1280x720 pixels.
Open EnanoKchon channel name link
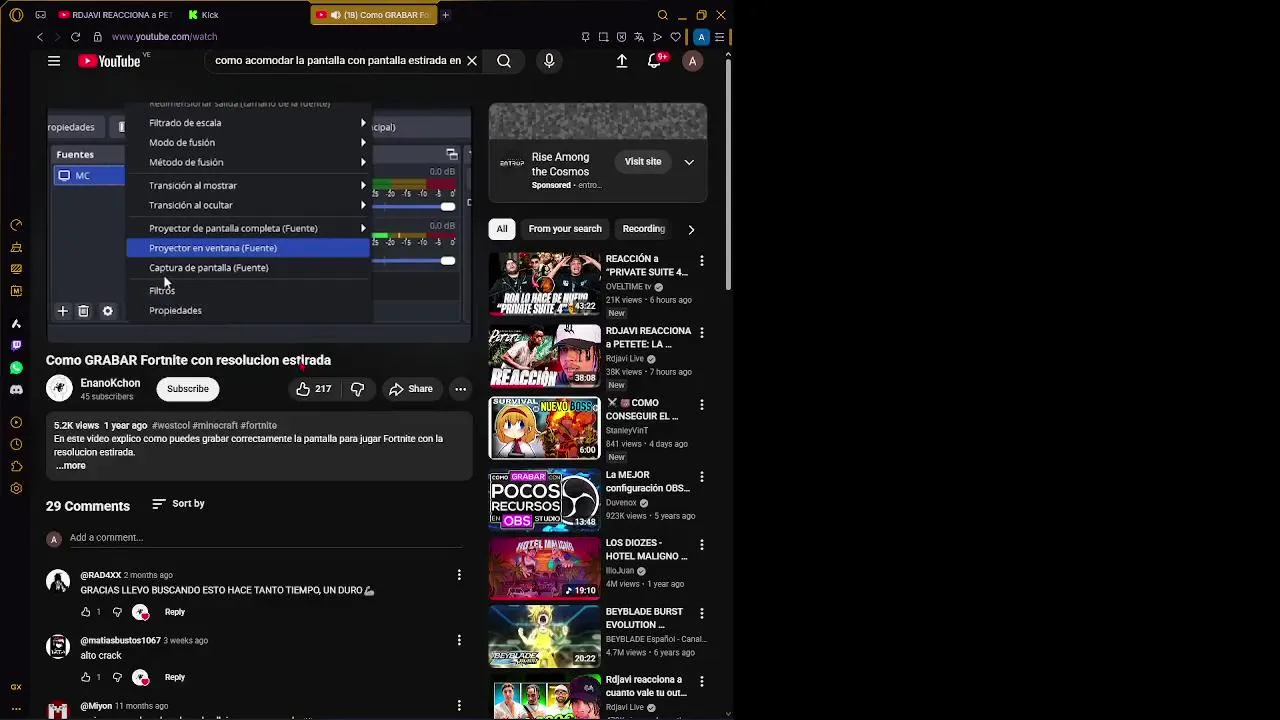[x=110, y=383]
